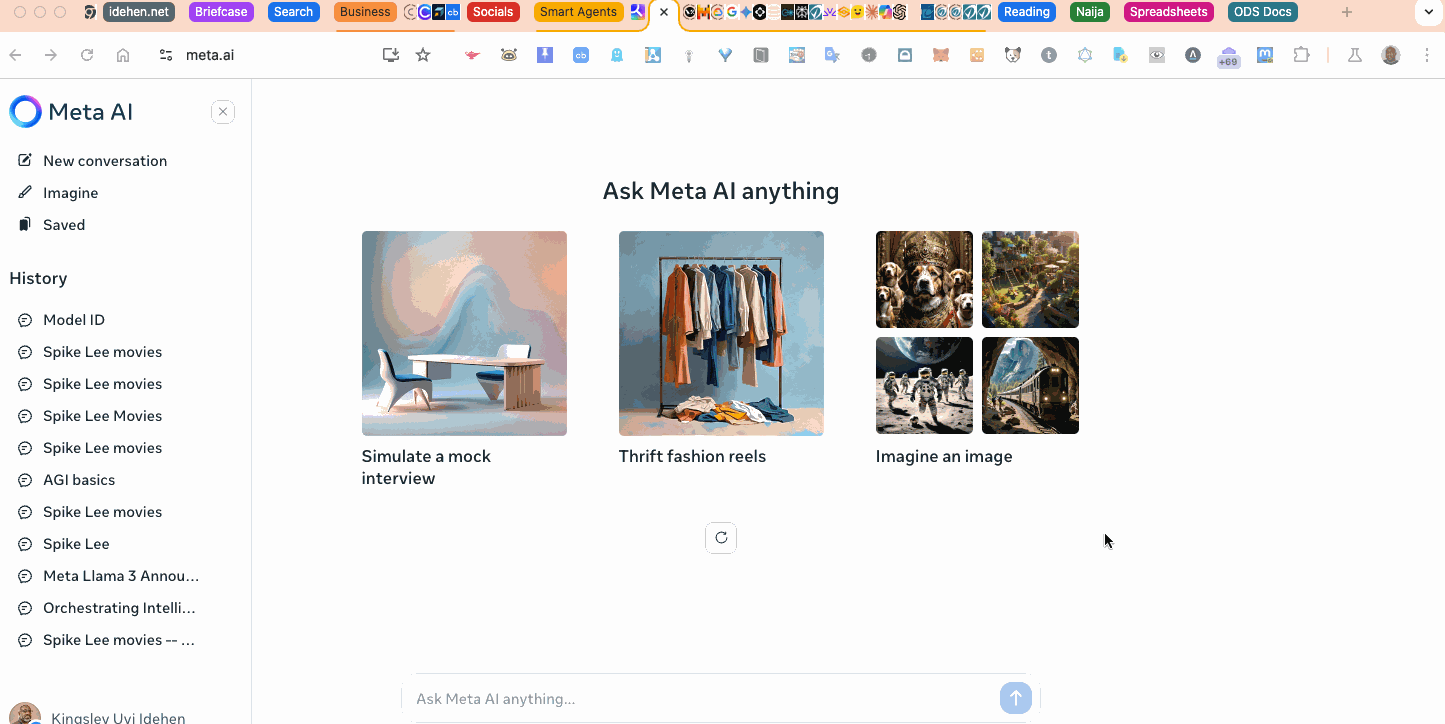Go back in browser history
The image size is (1445, 724).
[15, 55]
